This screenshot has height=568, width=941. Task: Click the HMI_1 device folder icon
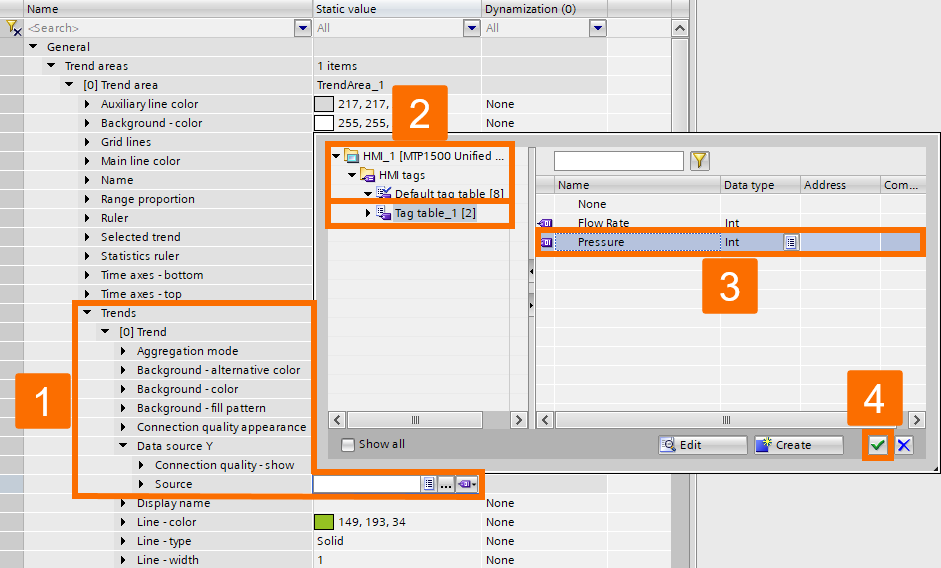coord(352,156)
